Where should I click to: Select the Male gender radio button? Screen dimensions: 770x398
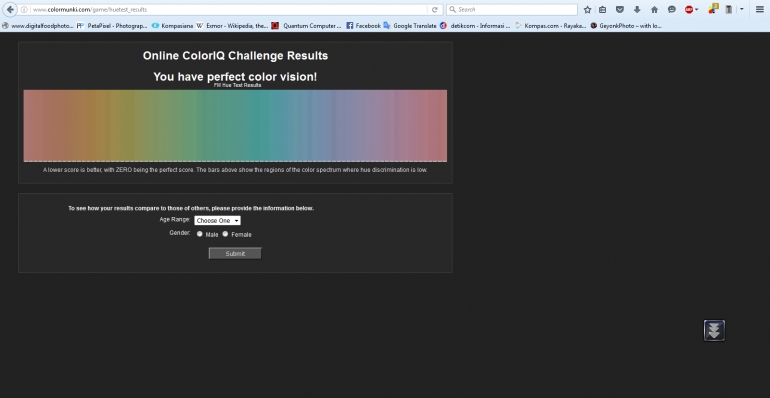tap(199, 234)
